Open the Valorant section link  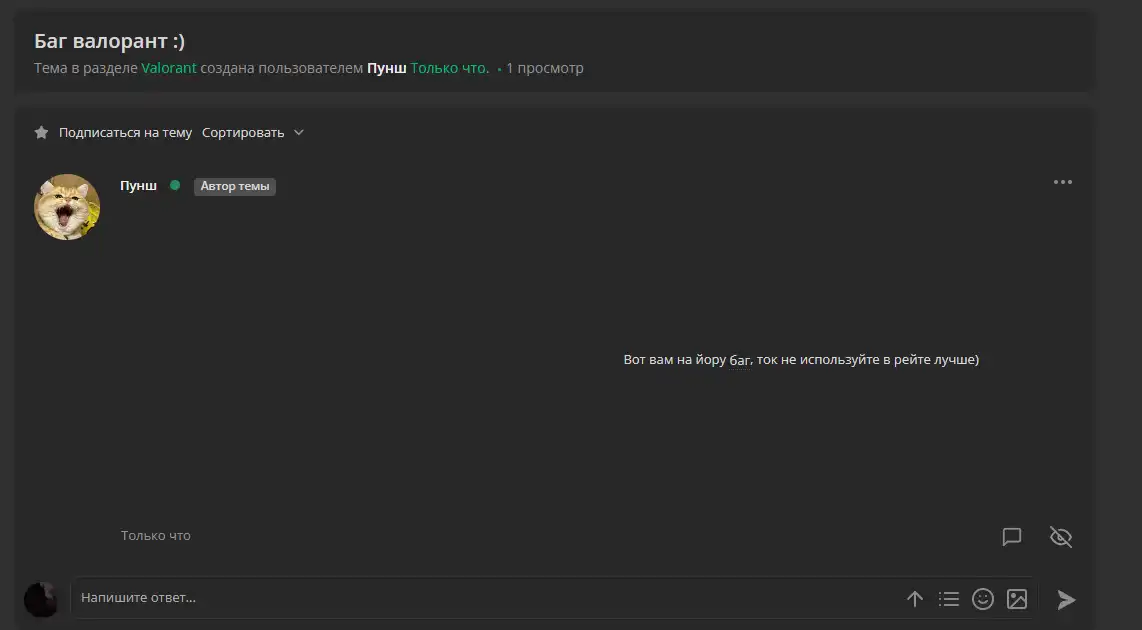tap(169, 68)
